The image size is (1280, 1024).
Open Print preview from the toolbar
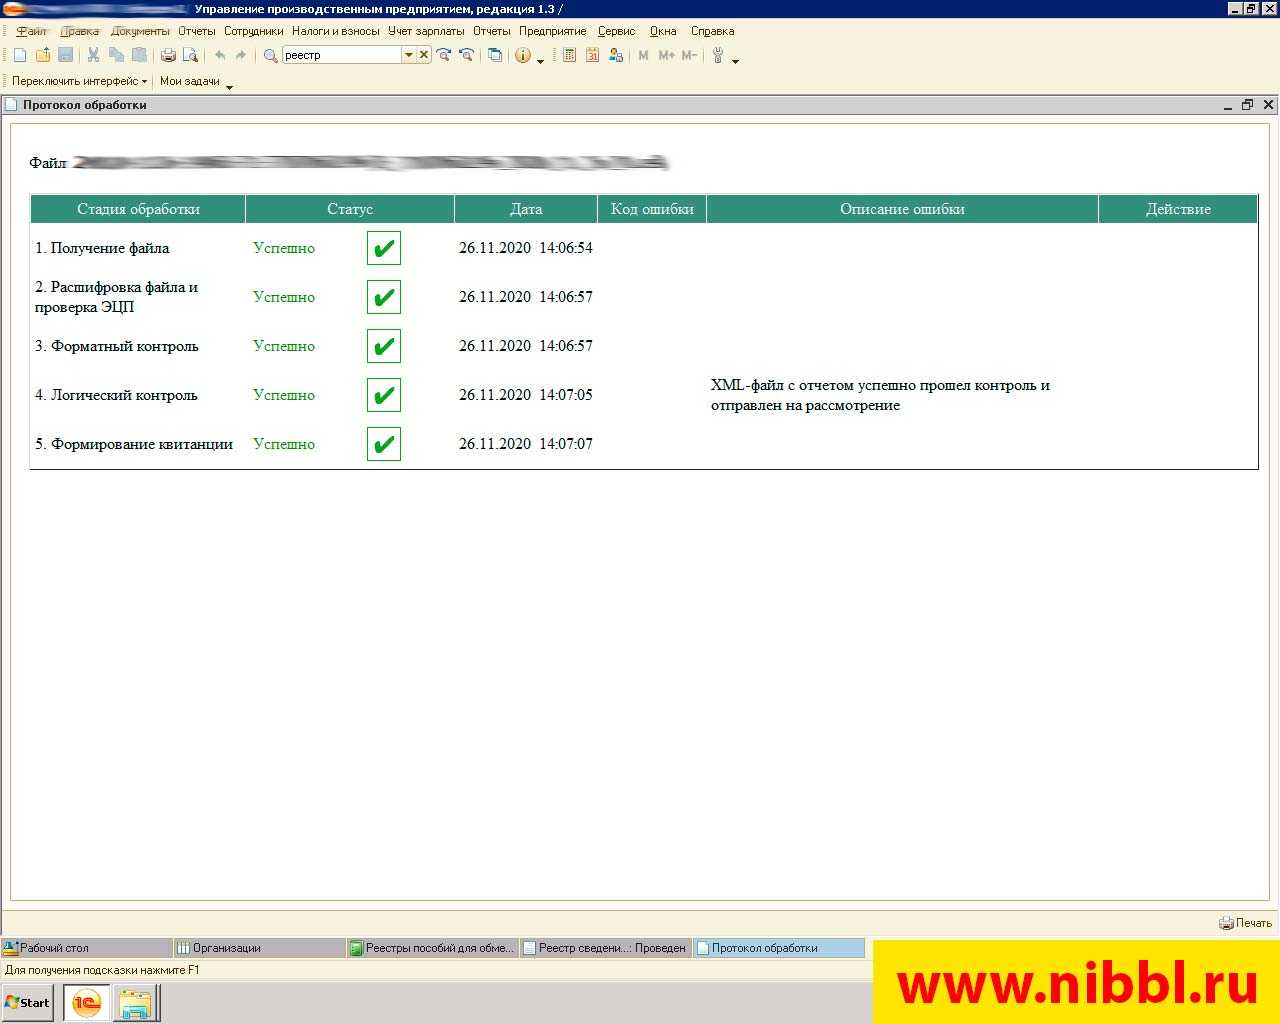[190, 56]
